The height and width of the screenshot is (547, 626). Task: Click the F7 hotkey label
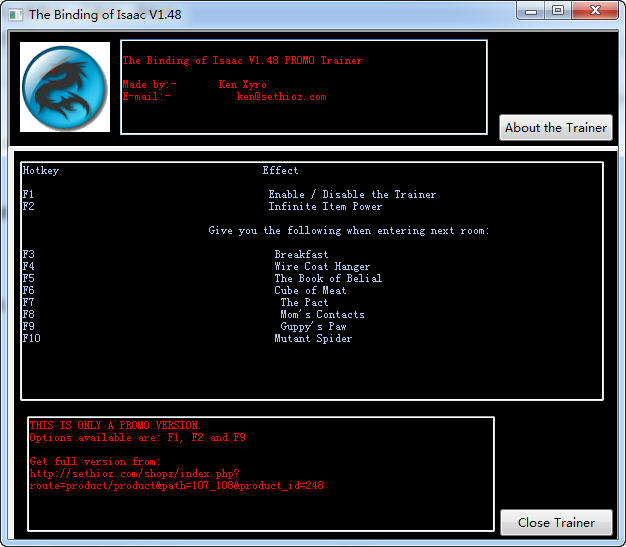pyautogui.click(x=28, y=302)
